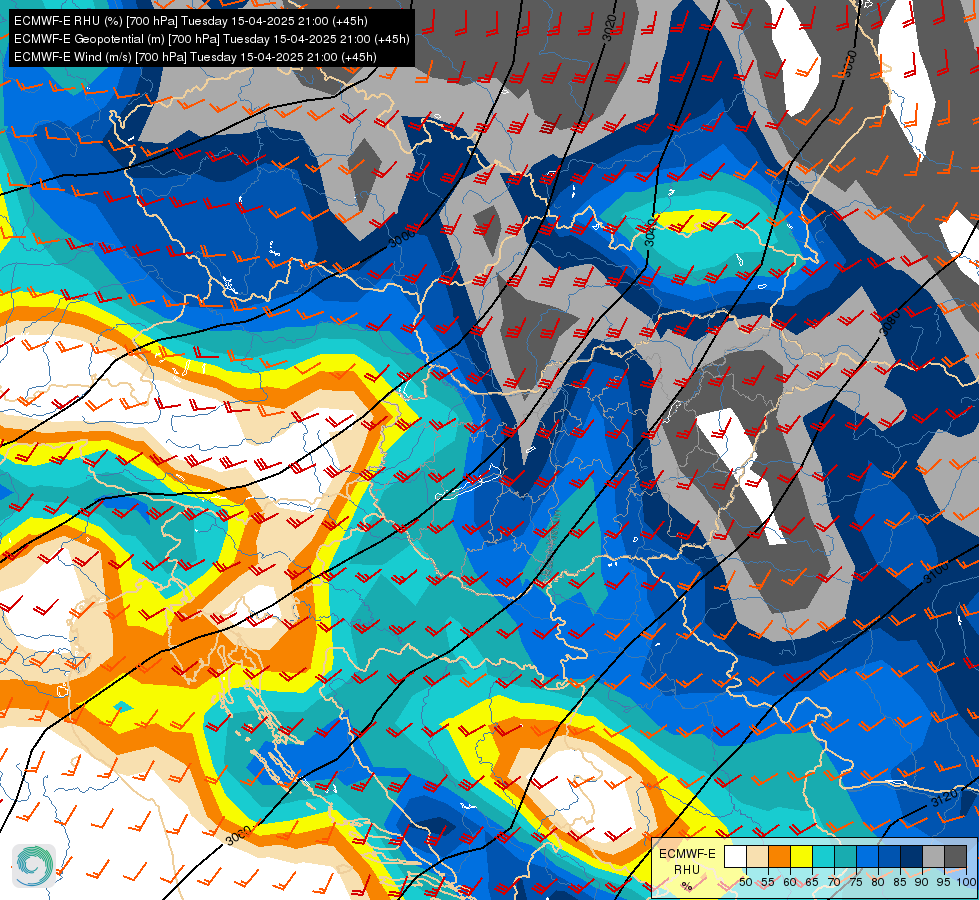Pick the yellow legend swatch for 60-65

[x=800, y=856]
